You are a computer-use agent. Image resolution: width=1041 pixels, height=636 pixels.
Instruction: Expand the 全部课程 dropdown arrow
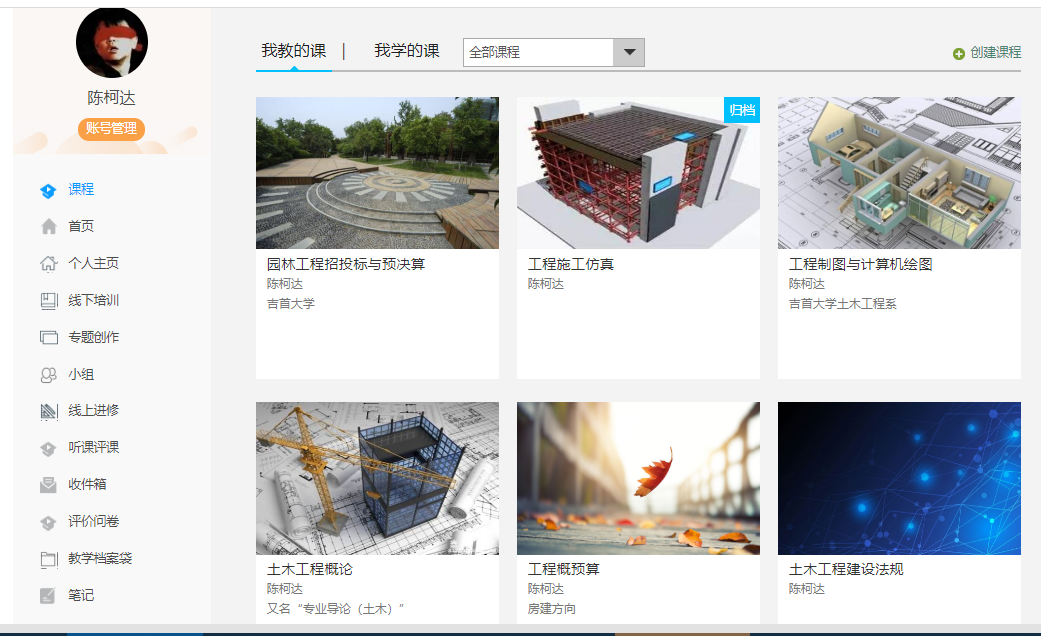[x=629, y=52]
